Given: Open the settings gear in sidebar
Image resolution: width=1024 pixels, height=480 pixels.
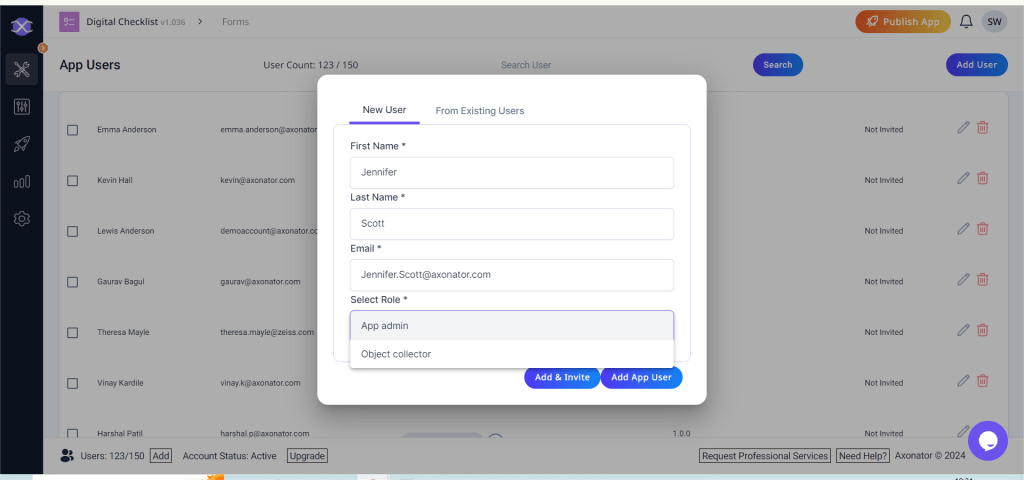Looking at the screenshot, I should pyautogui.click(x=22, y=218).
